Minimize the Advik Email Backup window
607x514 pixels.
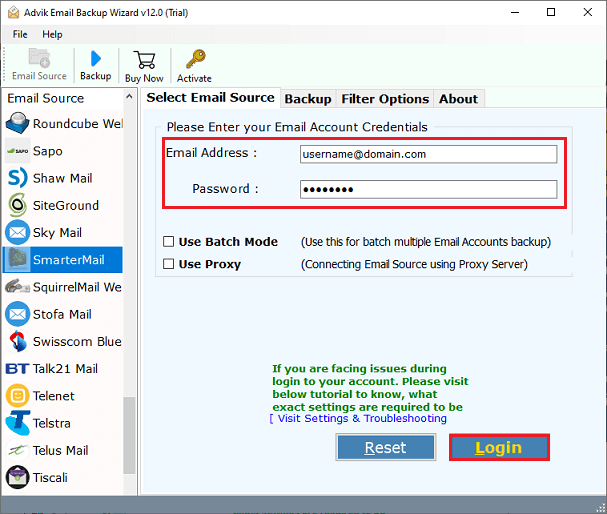pyautogui.click(x=515, y=12)
